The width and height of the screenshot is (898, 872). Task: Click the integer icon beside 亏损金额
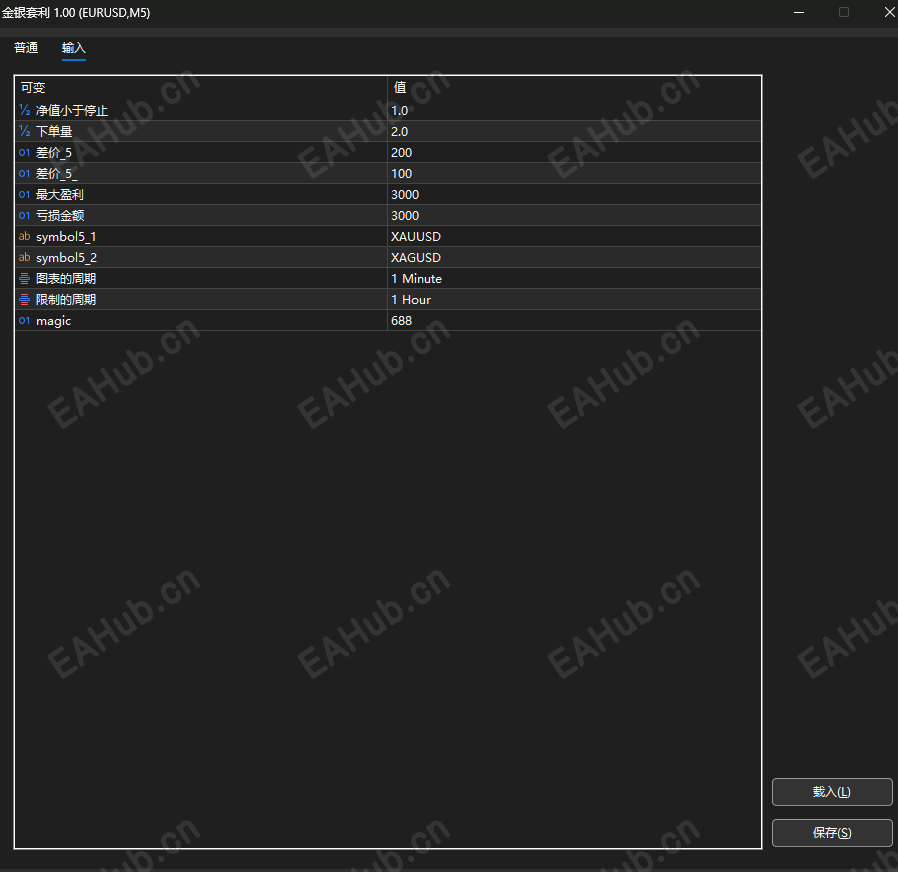[x=25, y=215]
